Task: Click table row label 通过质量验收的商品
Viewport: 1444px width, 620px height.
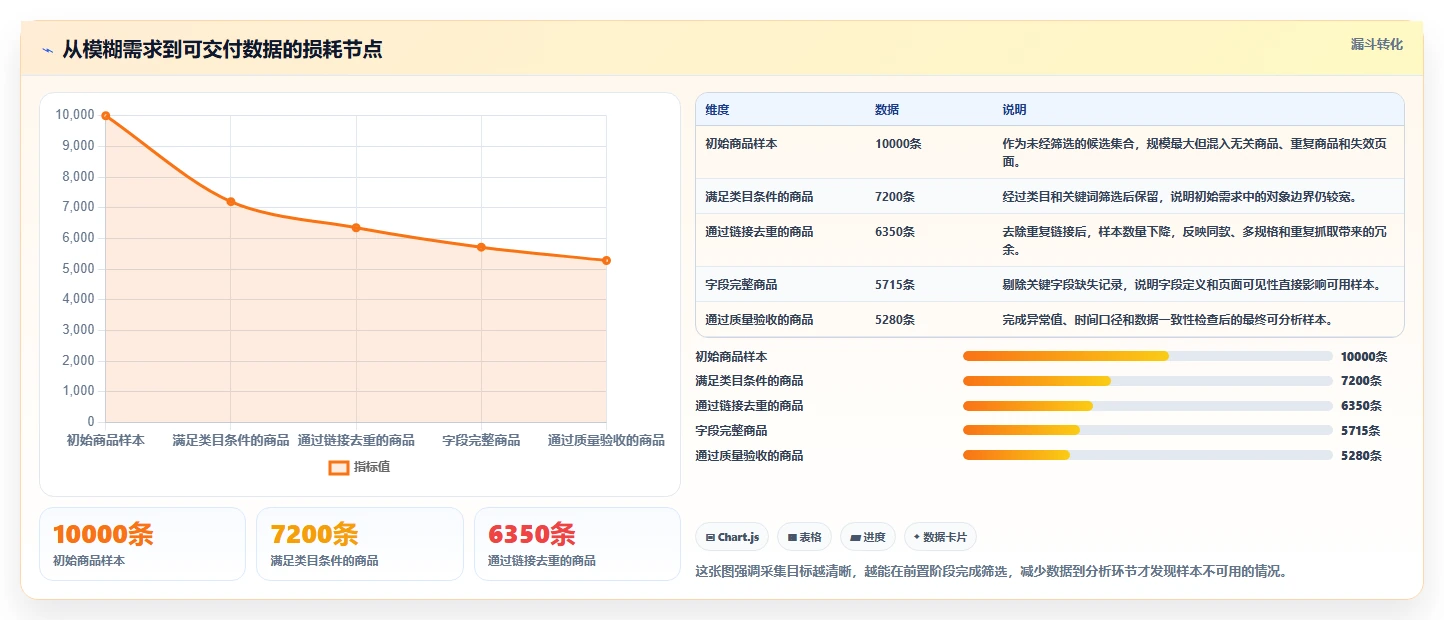Action: (759, 320)
